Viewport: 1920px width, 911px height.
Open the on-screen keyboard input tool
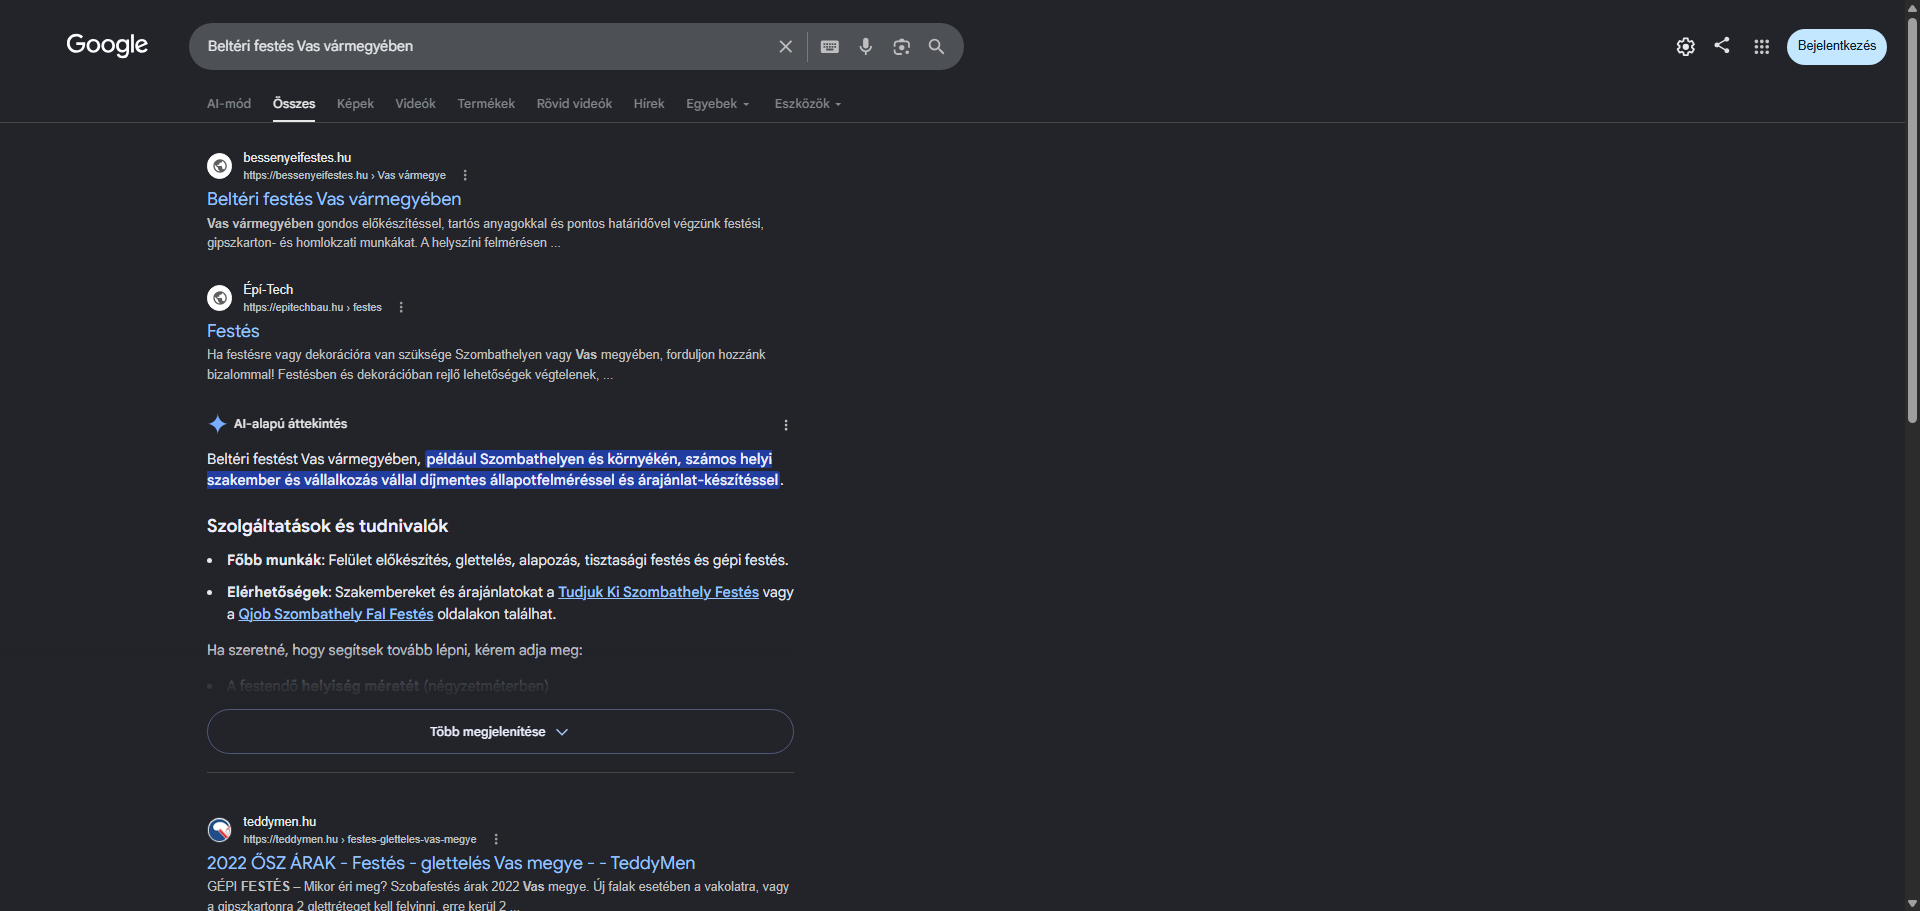[x=830, y=46]
